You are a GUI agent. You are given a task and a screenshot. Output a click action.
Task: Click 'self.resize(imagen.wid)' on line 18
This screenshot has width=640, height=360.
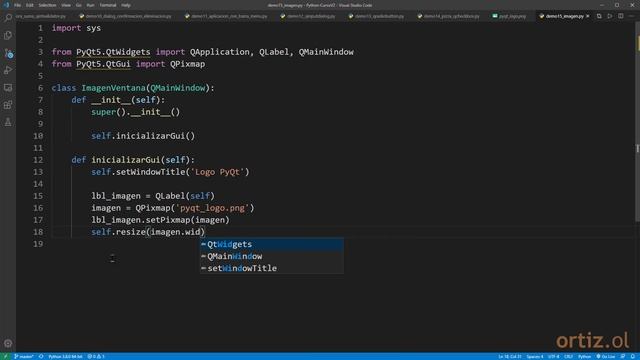click(148, 232)
